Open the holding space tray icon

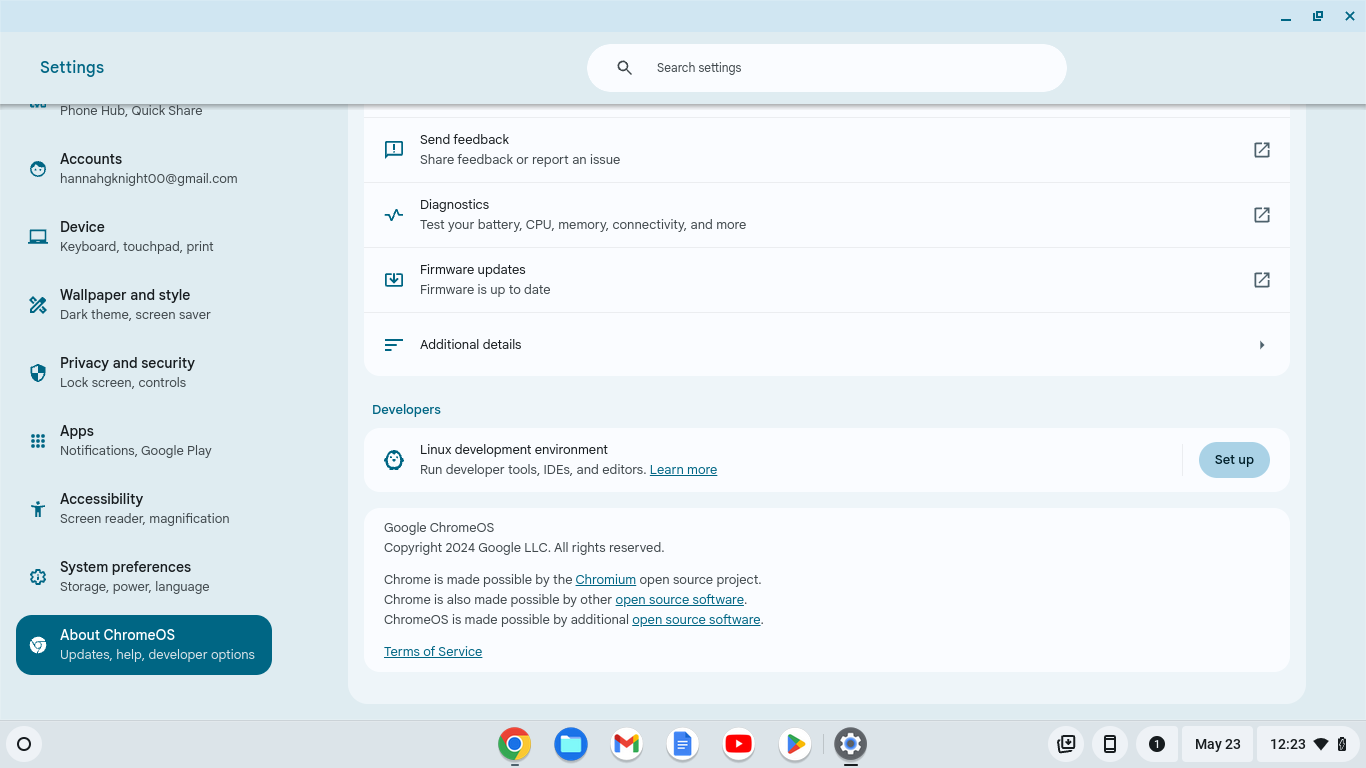pos(1066,744)
